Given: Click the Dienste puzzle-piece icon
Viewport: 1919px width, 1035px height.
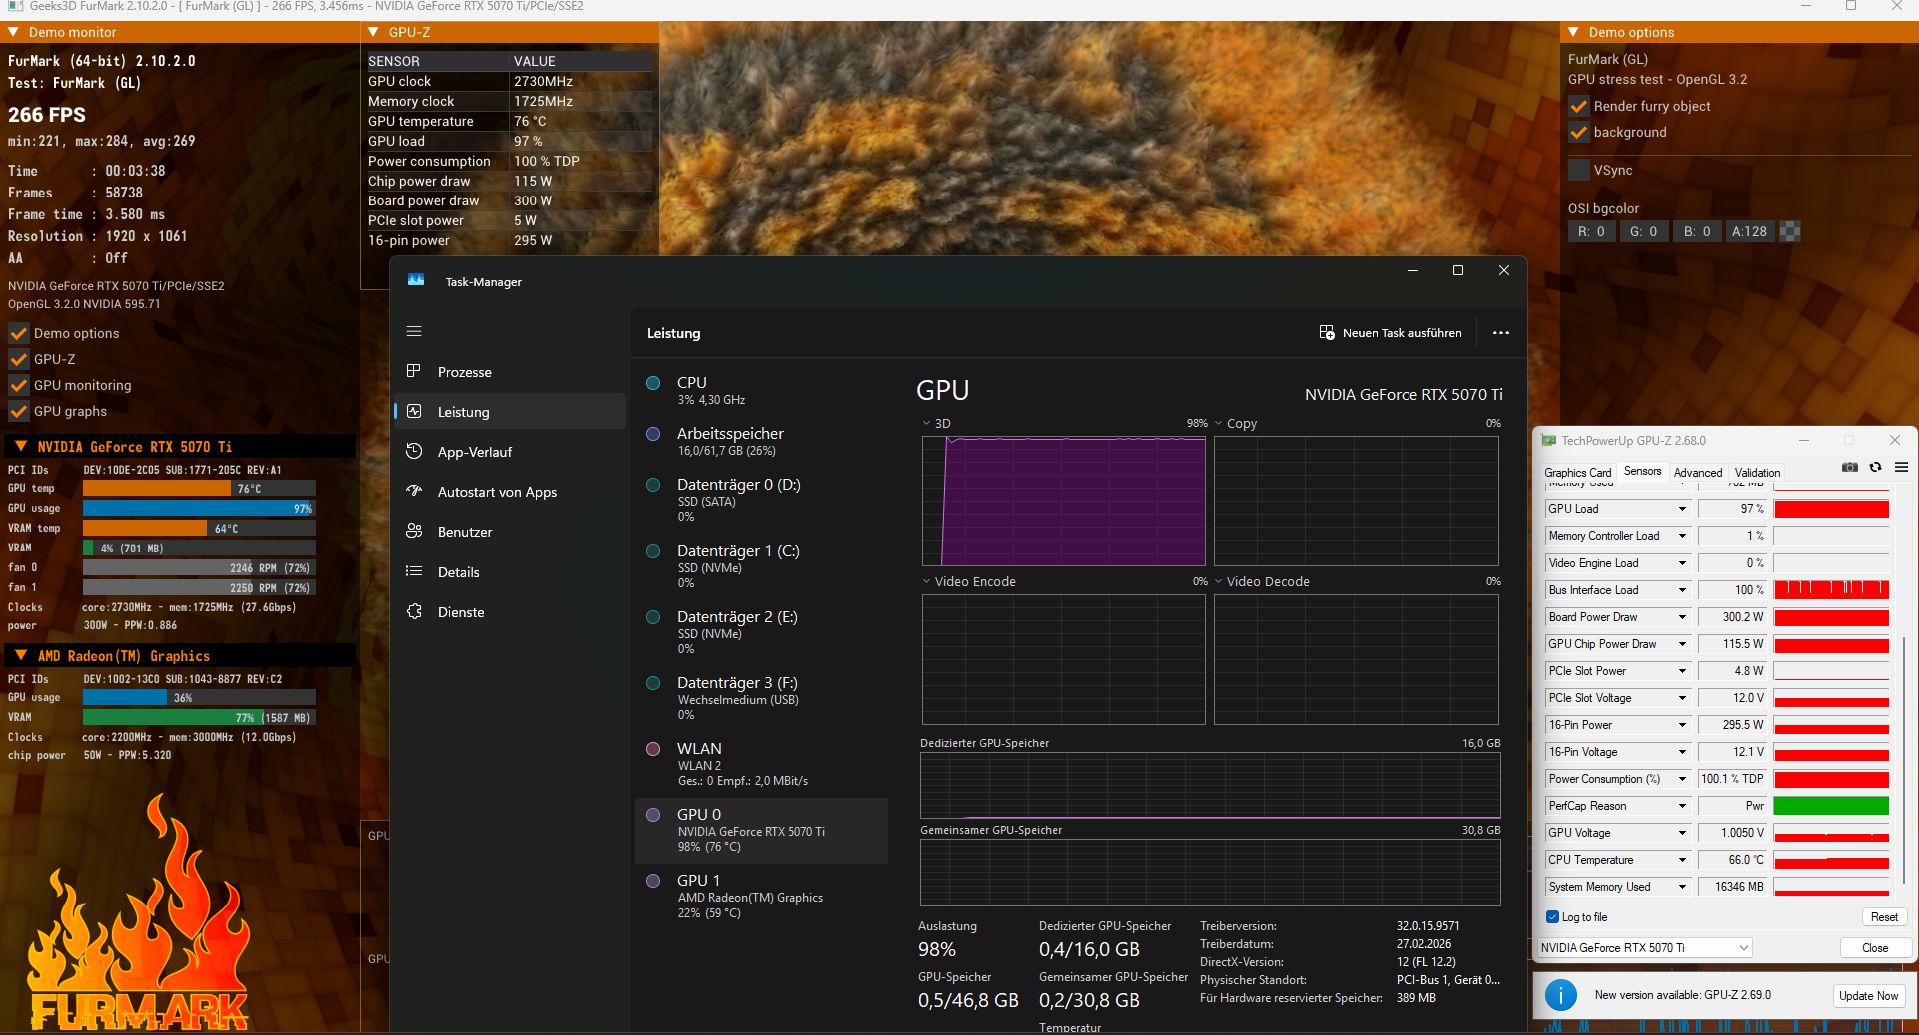Looking at the screenshot, I should click(414, 611).
